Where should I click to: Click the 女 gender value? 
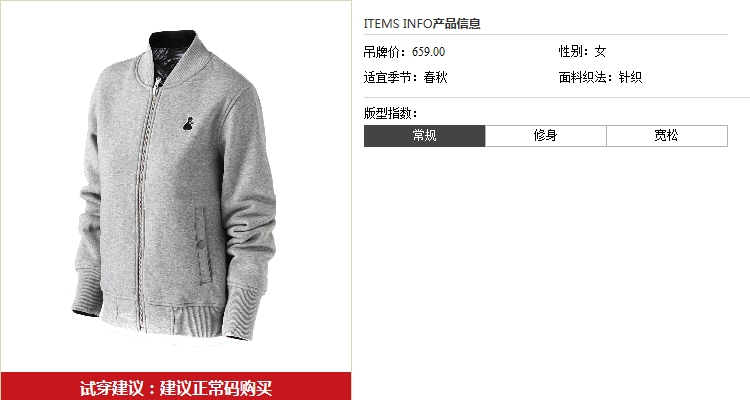tap(600, 51)
